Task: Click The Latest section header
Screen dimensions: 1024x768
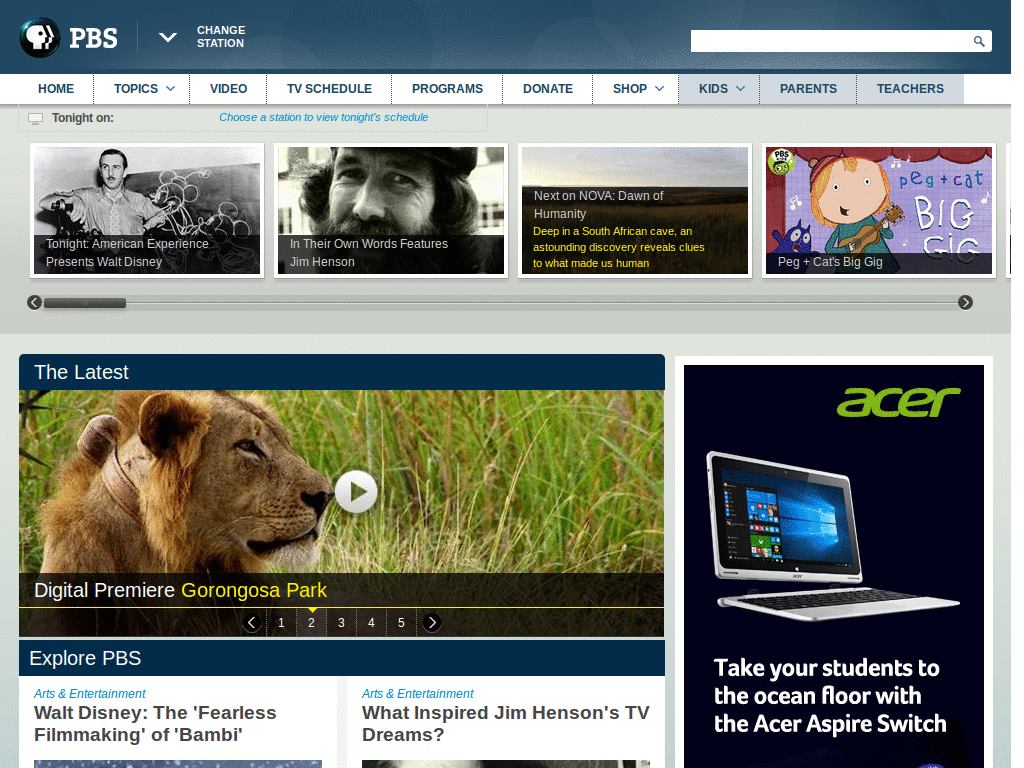Action: click(x=342, y=372)
